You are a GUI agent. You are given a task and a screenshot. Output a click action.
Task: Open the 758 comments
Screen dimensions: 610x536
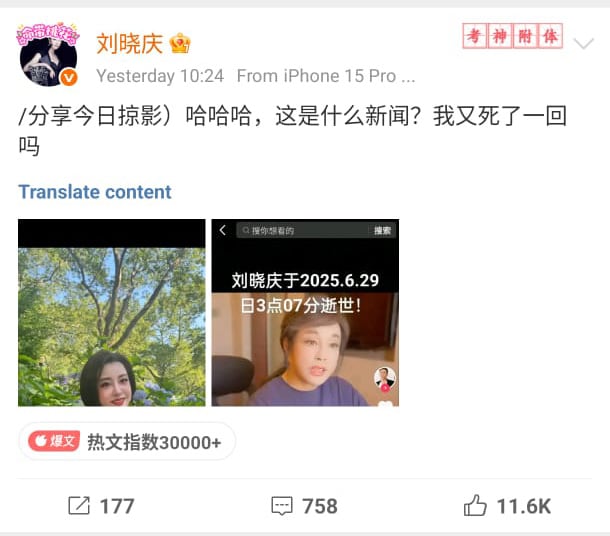(320, 506)
